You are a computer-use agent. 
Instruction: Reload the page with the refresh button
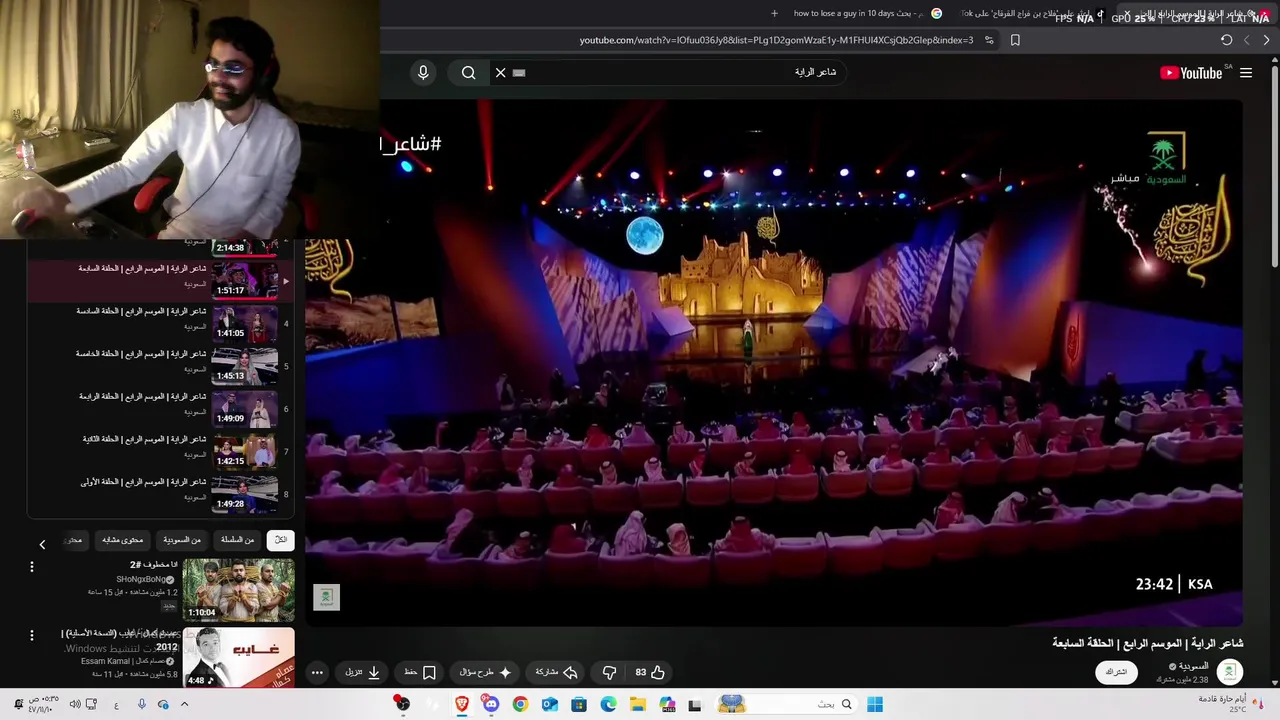tap(1226, 40)
